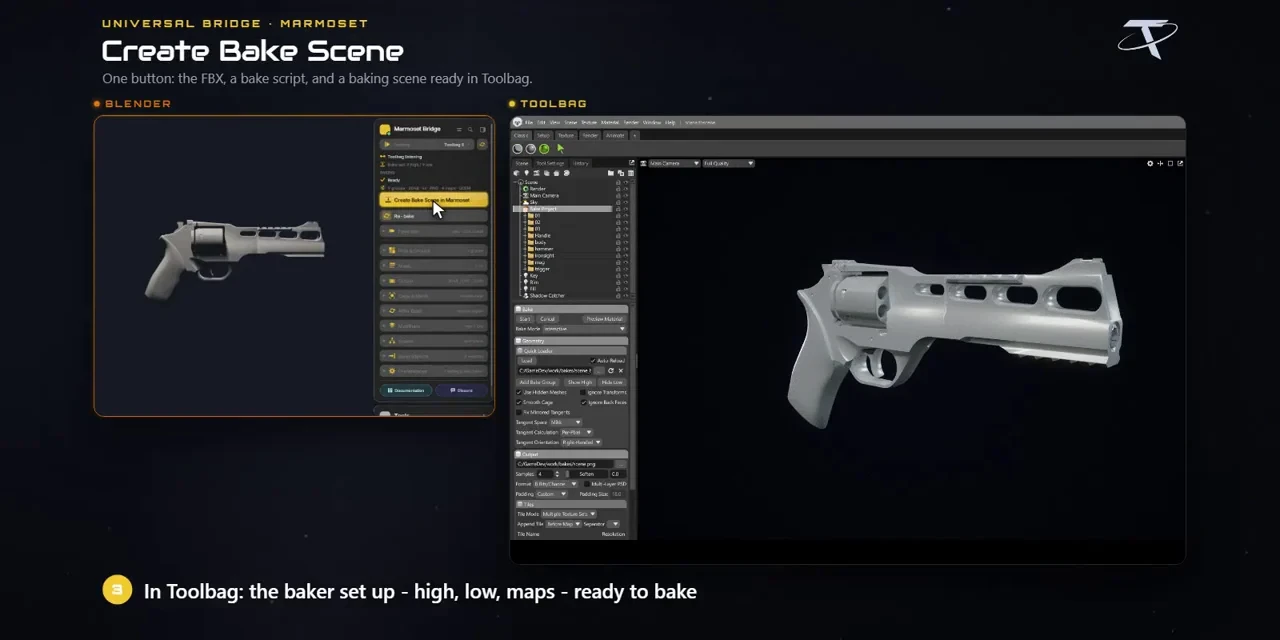
Task: Search in the Marmoset Bridge panel
Action: pyautogui.click(x=470, y=129)
